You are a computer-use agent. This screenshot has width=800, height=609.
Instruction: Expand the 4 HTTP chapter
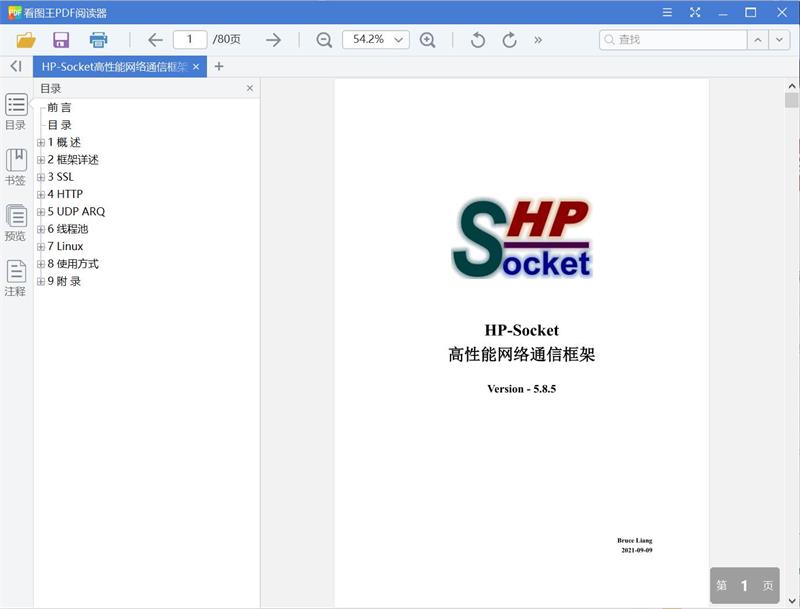(41, 195)
